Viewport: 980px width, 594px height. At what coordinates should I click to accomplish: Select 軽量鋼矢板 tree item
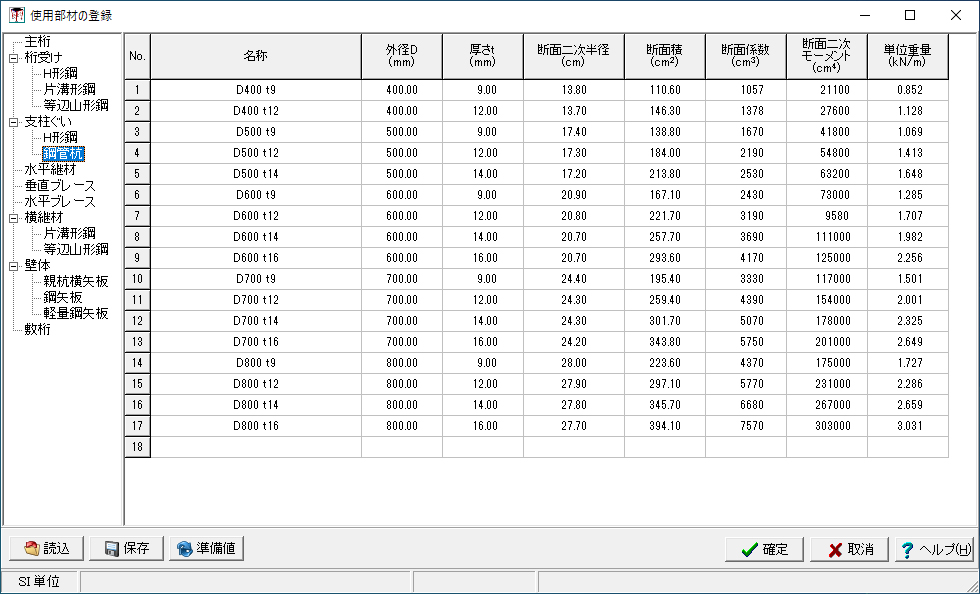(76, 313)
